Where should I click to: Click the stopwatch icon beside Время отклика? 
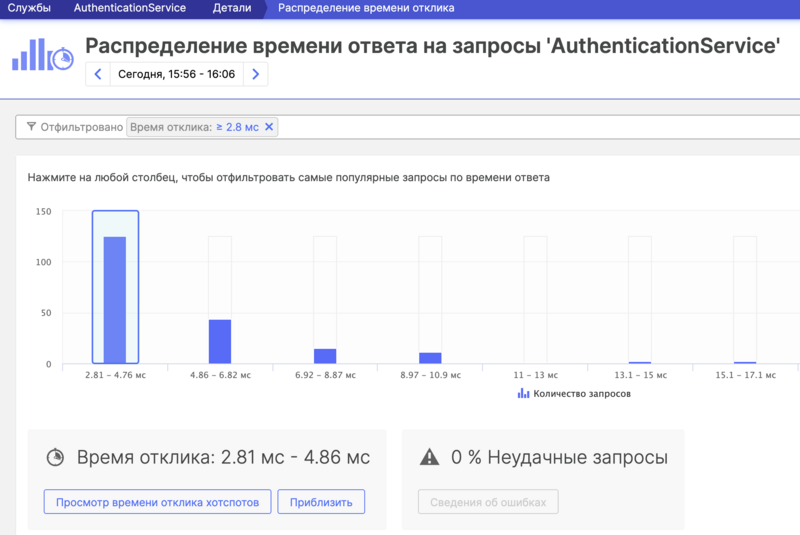click(55, 457)
